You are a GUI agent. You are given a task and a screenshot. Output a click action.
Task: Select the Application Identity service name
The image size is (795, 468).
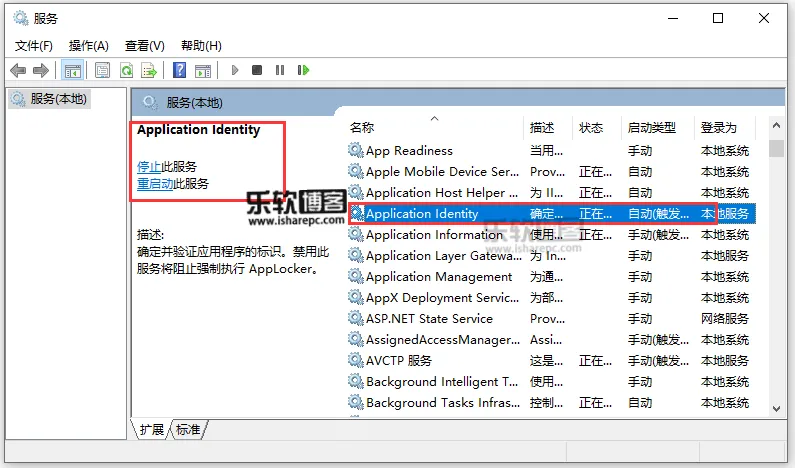422,213
